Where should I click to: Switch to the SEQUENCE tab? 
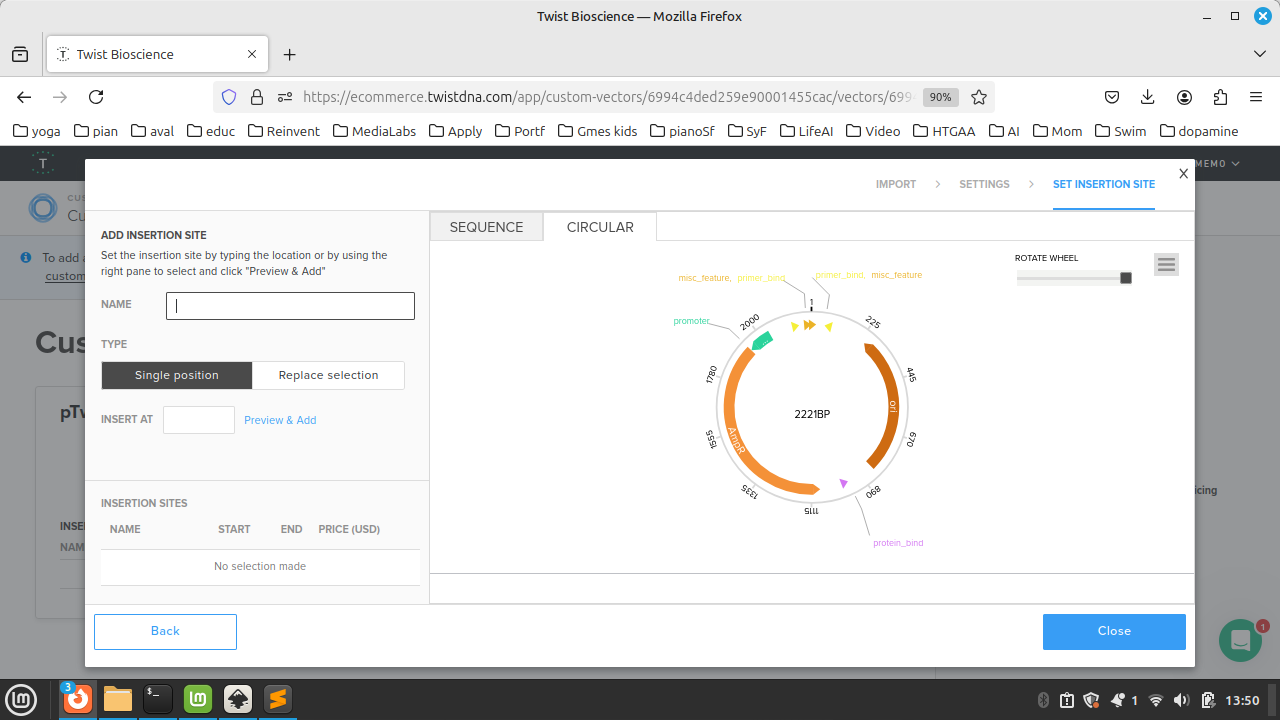[x=486, y=227]
